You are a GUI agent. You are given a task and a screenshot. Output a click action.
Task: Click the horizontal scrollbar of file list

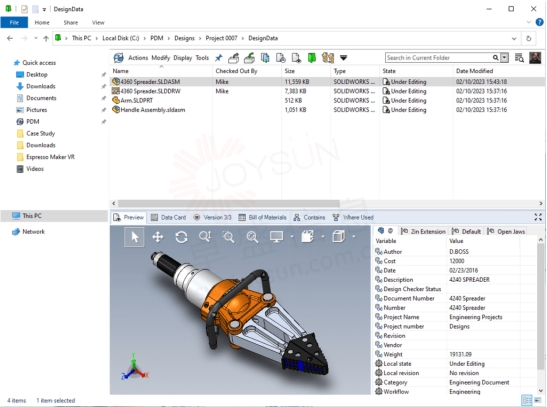[x=228, y=203]
